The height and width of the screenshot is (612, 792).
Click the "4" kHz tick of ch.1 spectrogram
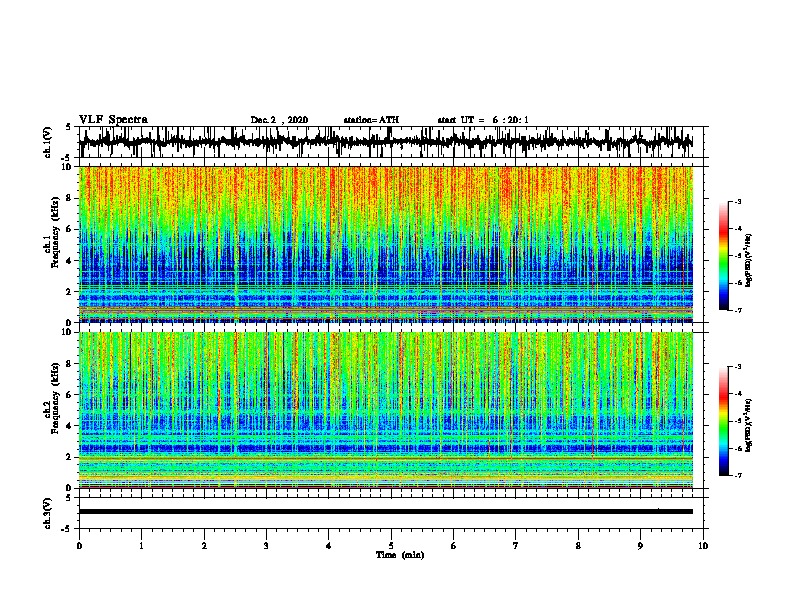[x=69, y=261]
